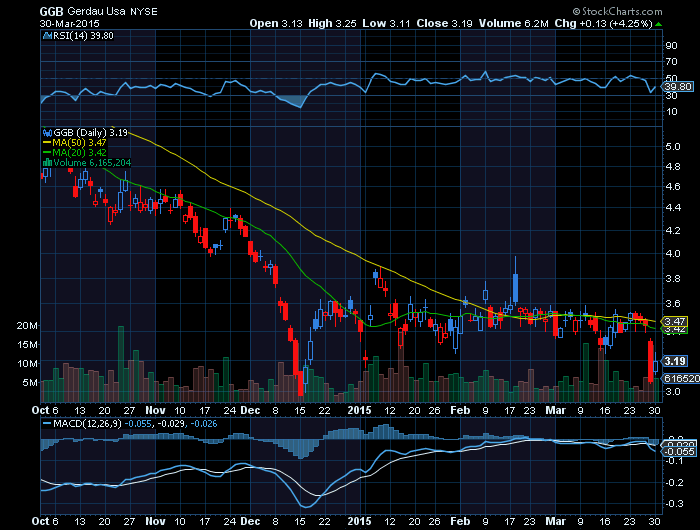Click the 'MA(20) 3.42' legend text

tap(79, 153)
